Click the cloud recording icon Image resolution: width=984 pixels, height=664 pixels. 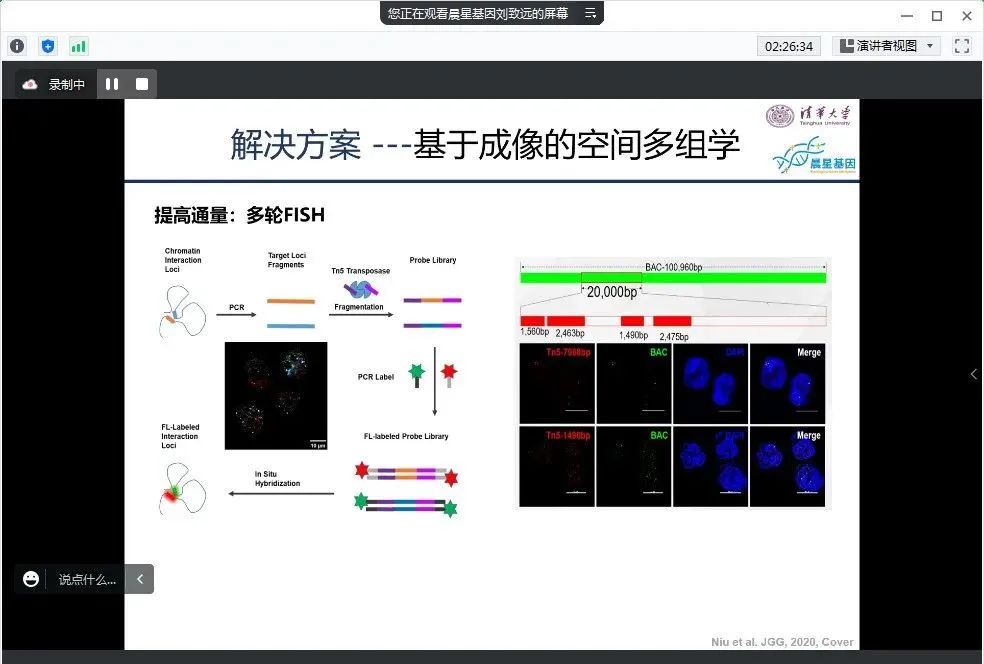click(30, 85)
